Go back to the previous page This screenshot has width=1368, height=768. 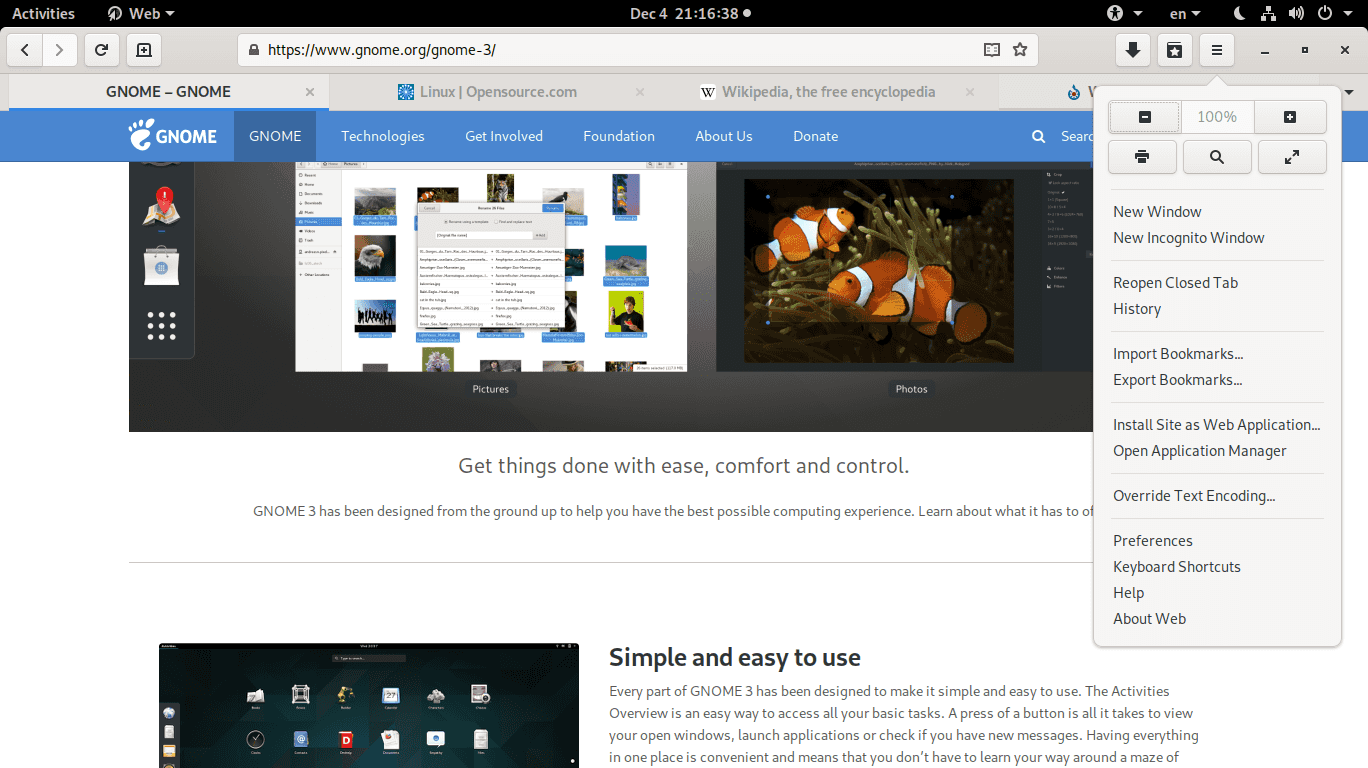[25, 50]
